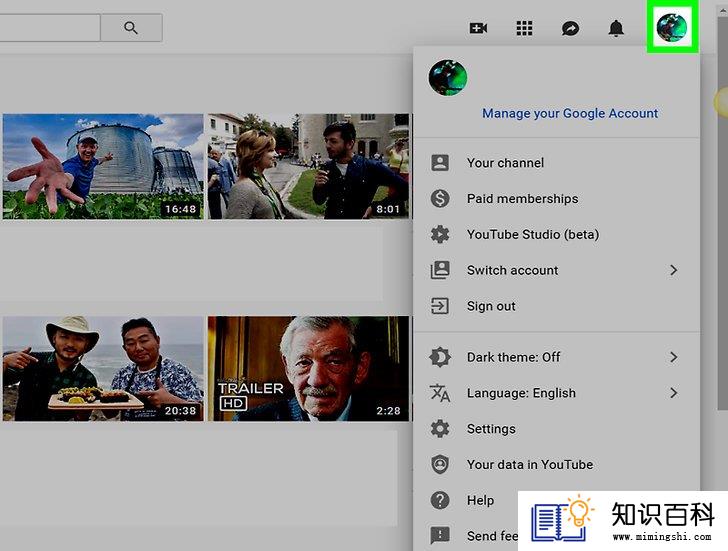
Task: Select Sign out from the menu
Action: click(x=556, y=306)
